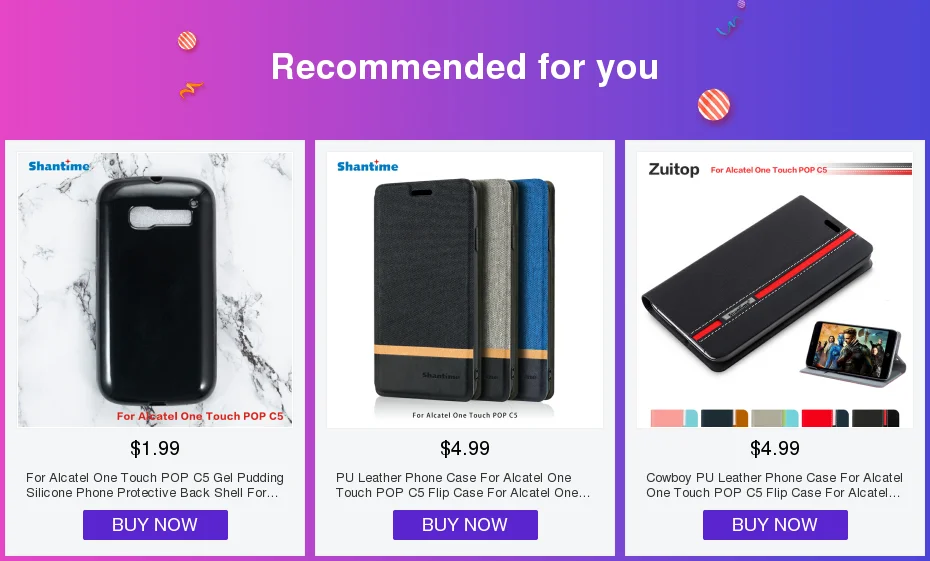Click BUY NOW for the $1.99 silicone case

pos(155,525)
